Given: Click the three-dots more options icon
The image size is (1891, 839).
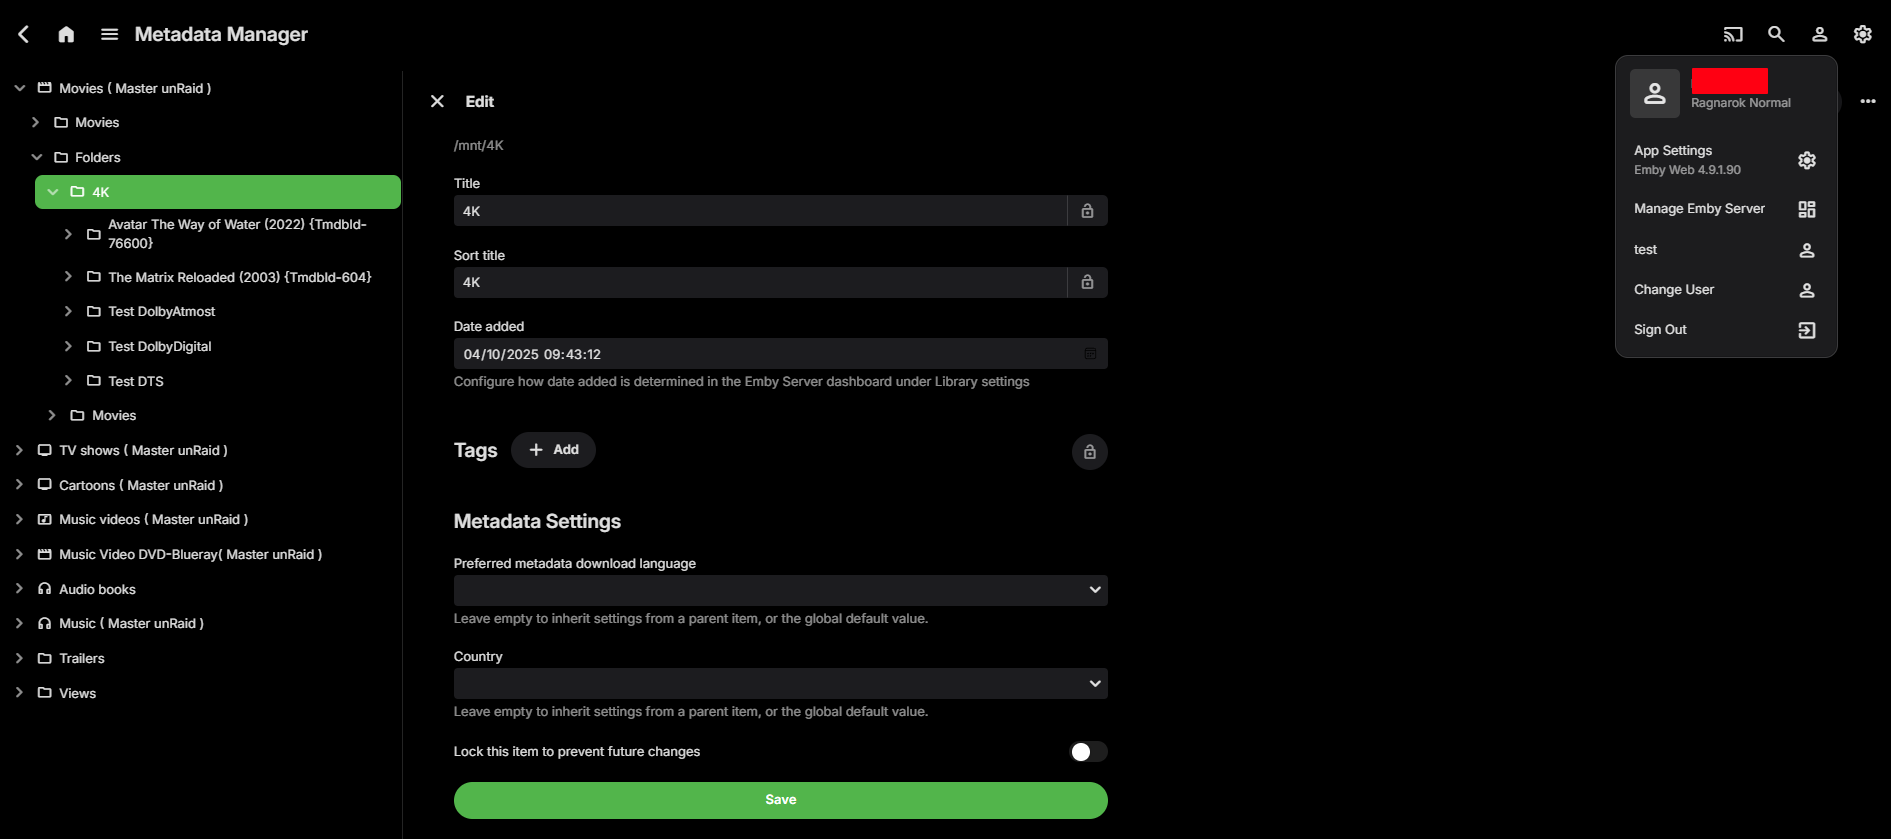Looking at the screenshot, I should click(1868, 101).
